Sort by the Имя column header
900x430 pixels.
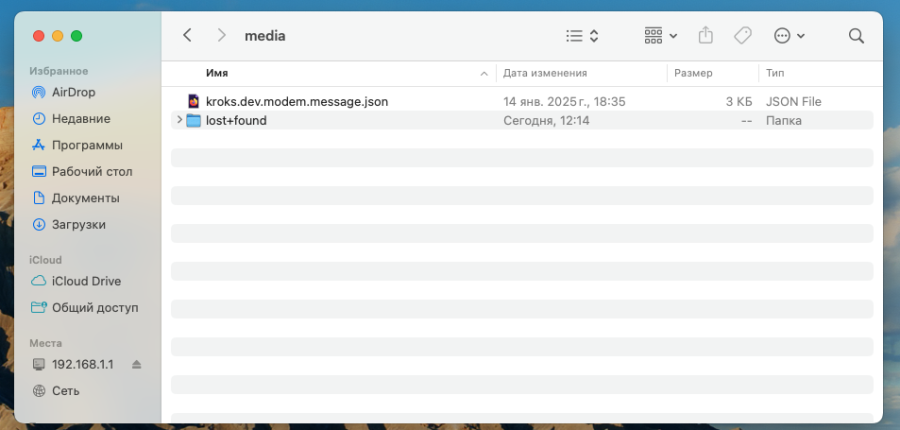217,73
